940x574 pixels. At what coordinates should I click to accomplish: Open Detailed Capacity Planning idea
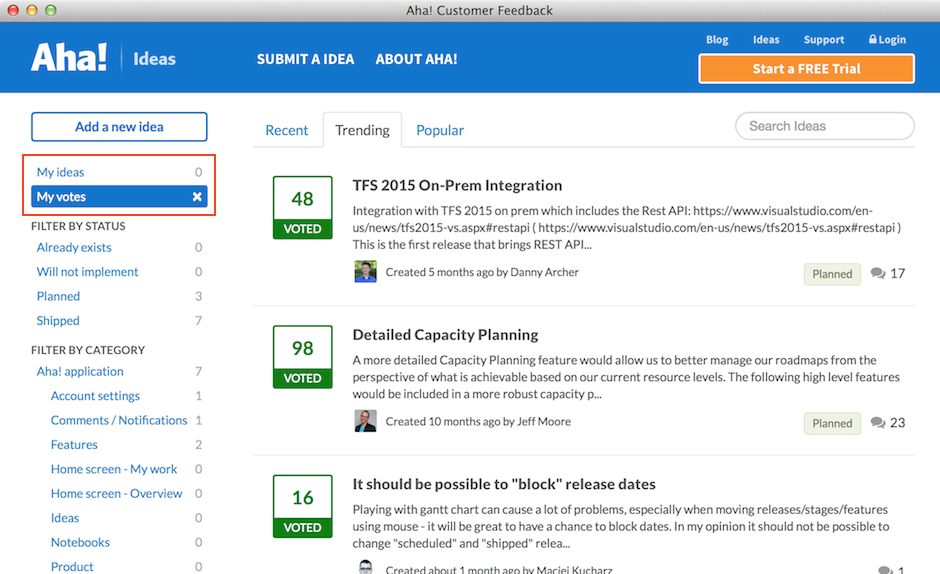point(445,335)
